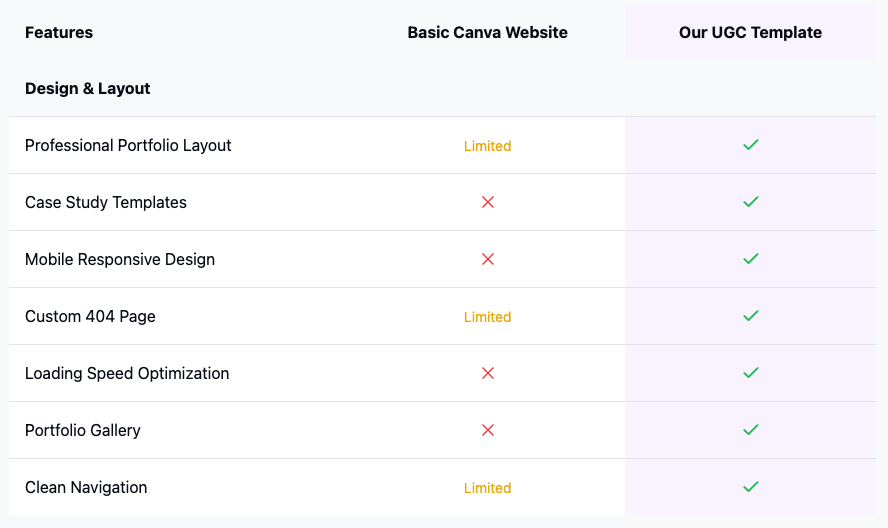The height and width of the screenshot is (528, 888).
Task: Click 'Limited' in the Custom 404 Page row
Action: click(488, 317)
